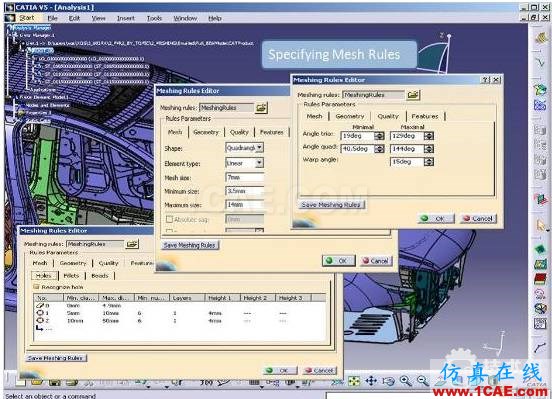Open the Window menu

coord(185,18)
